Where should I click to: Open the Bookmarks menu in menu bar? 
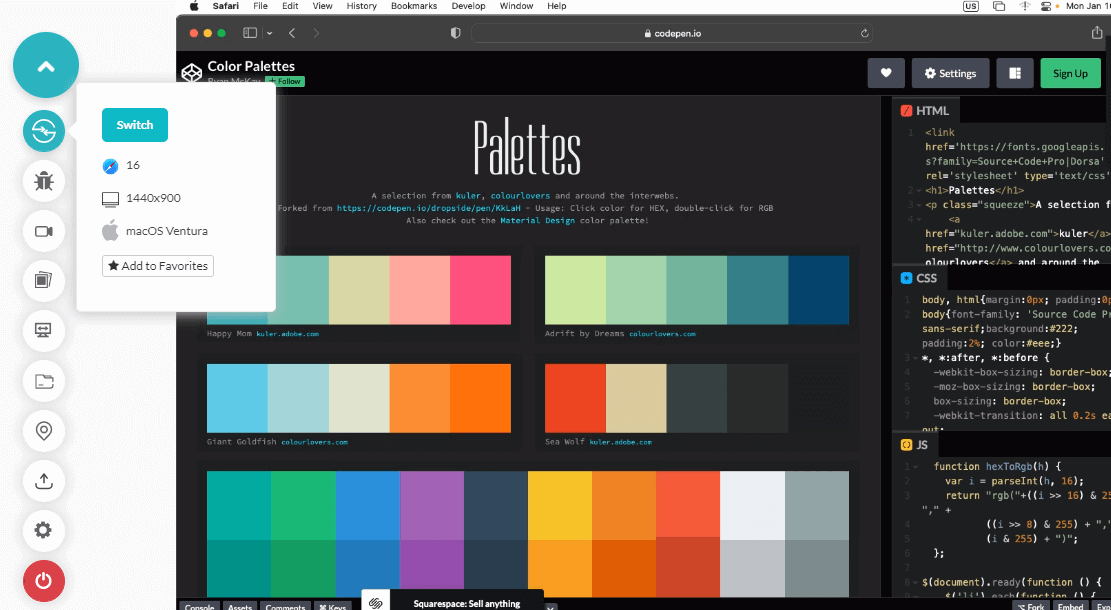click(413, 6)
